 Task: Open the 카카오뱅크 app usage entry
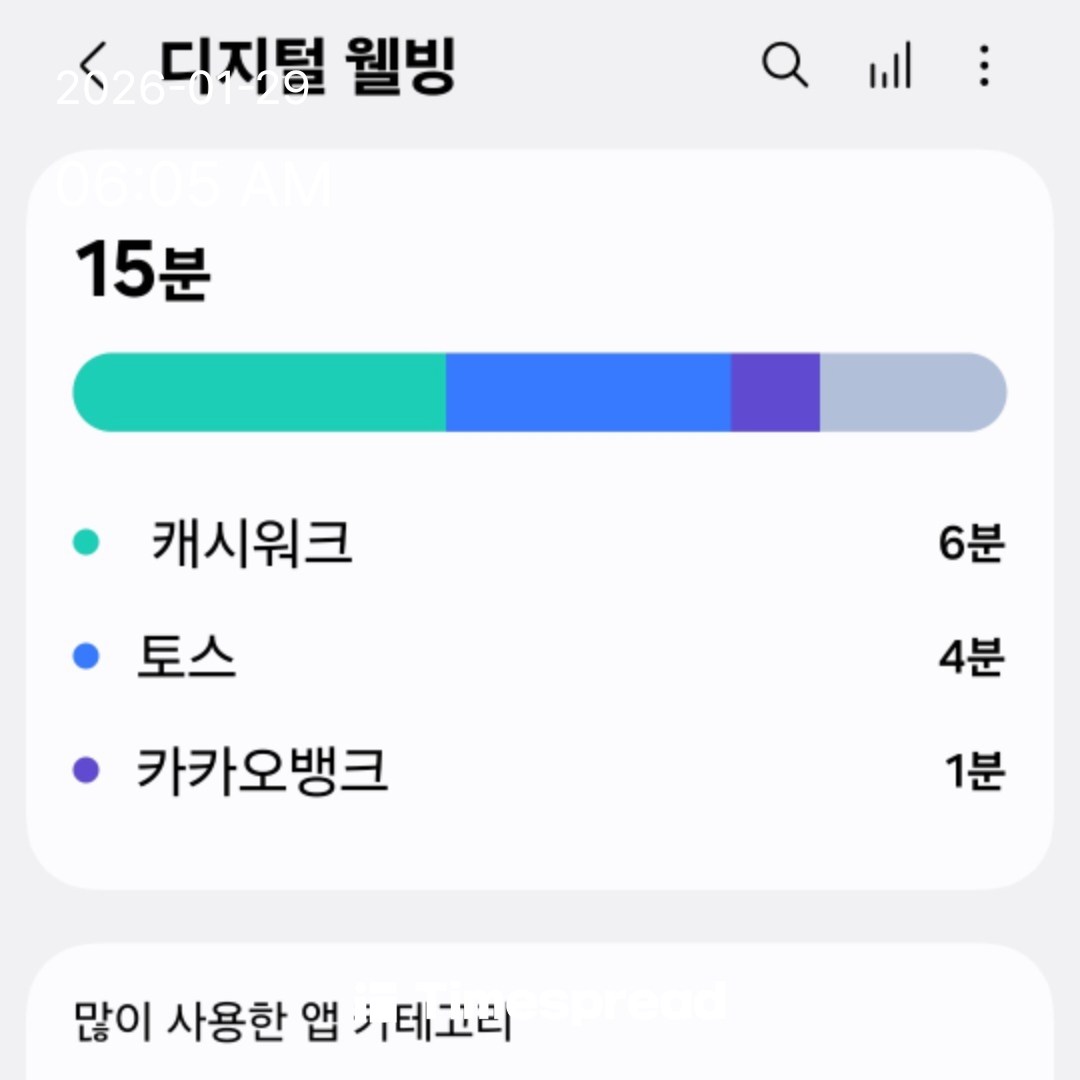[x=262, y=770]
